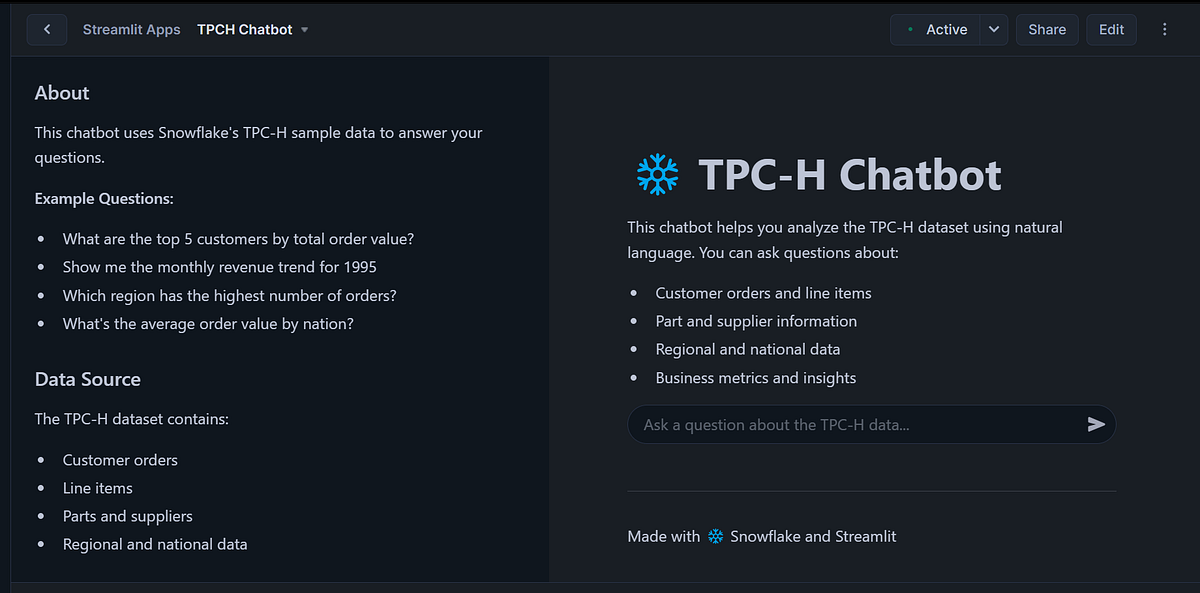Open the TPCH Chatbot app switcher dropdown
This screenshot has width=1200, height=593.
tap(303, 29)
